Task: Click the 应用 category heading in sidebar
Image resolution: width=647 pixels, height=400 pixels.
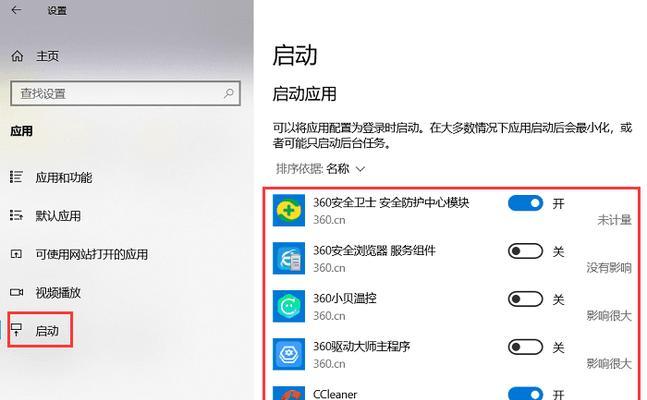Action: 21,131
